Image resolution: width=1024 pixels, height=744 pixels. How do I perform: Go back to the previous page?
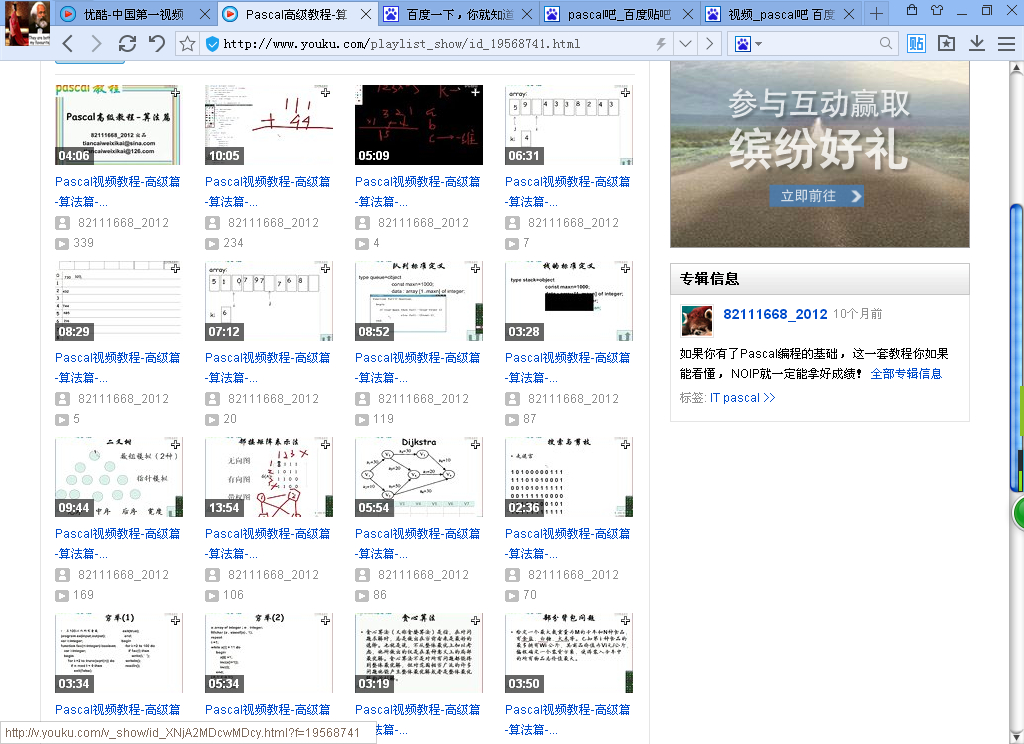tap(68, 44)
